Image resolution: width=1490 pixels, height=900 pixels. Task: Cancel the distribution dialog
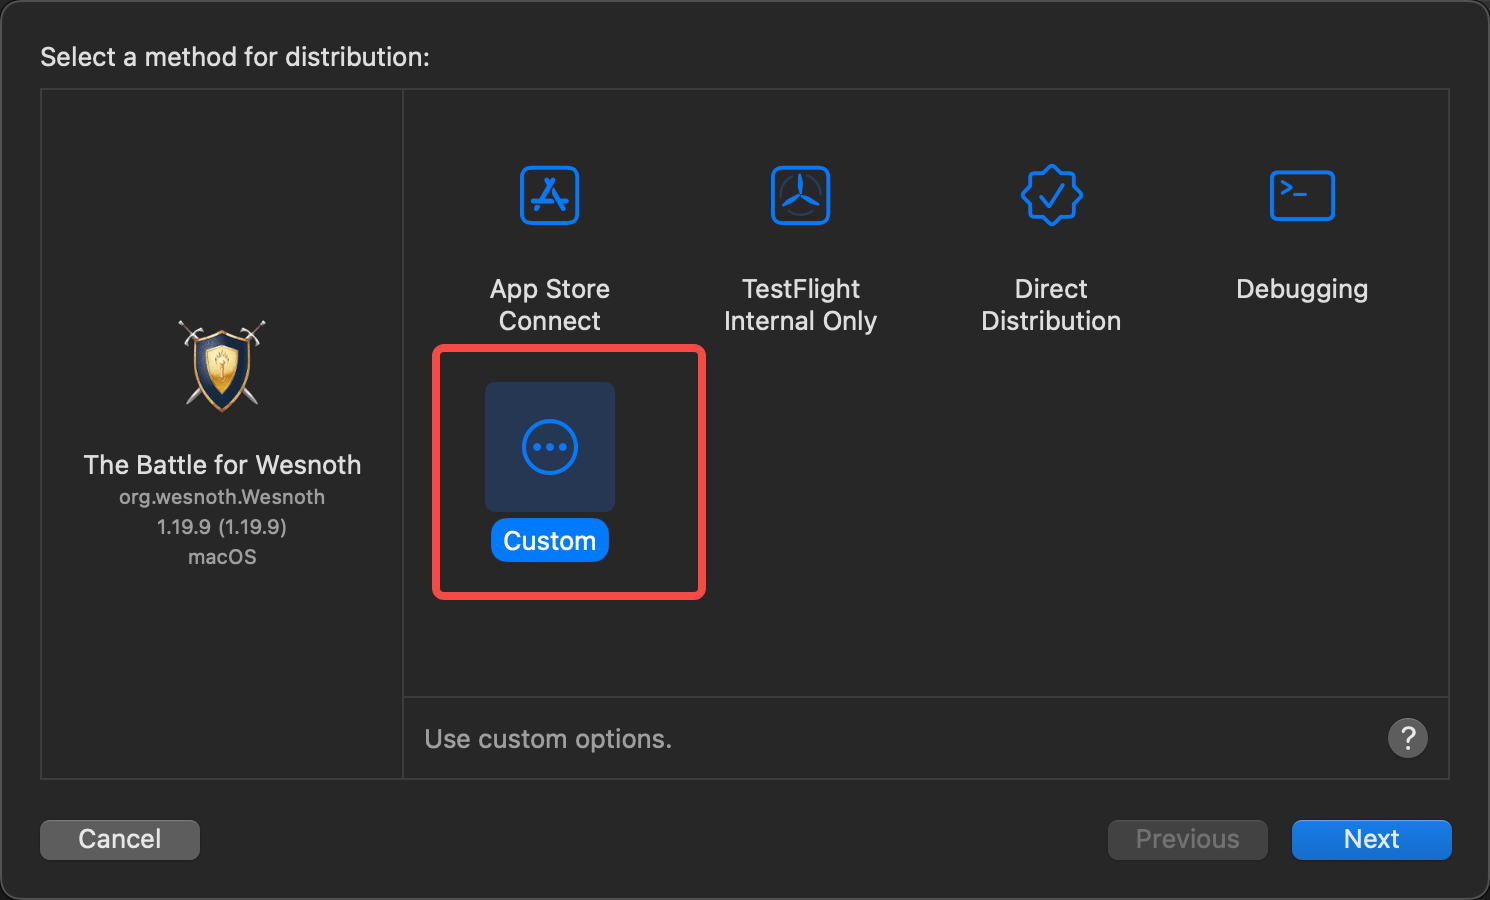pos(120,839)
